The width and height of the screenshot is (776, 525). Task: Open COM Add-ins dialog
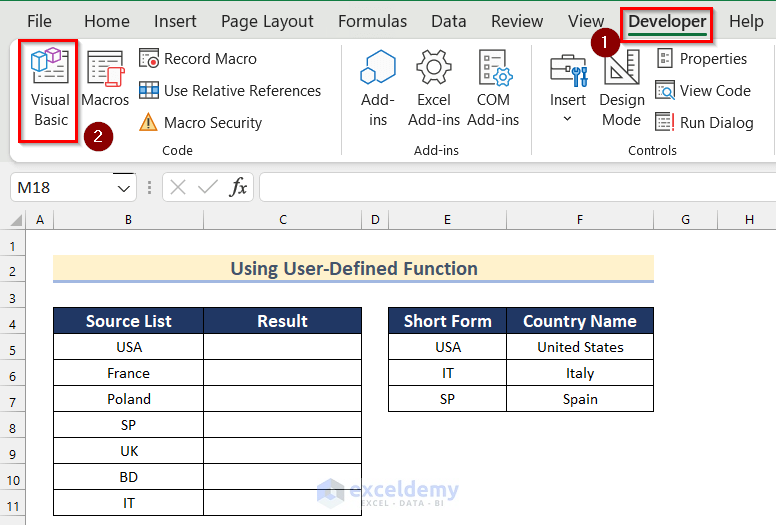(x=493, y=90)
